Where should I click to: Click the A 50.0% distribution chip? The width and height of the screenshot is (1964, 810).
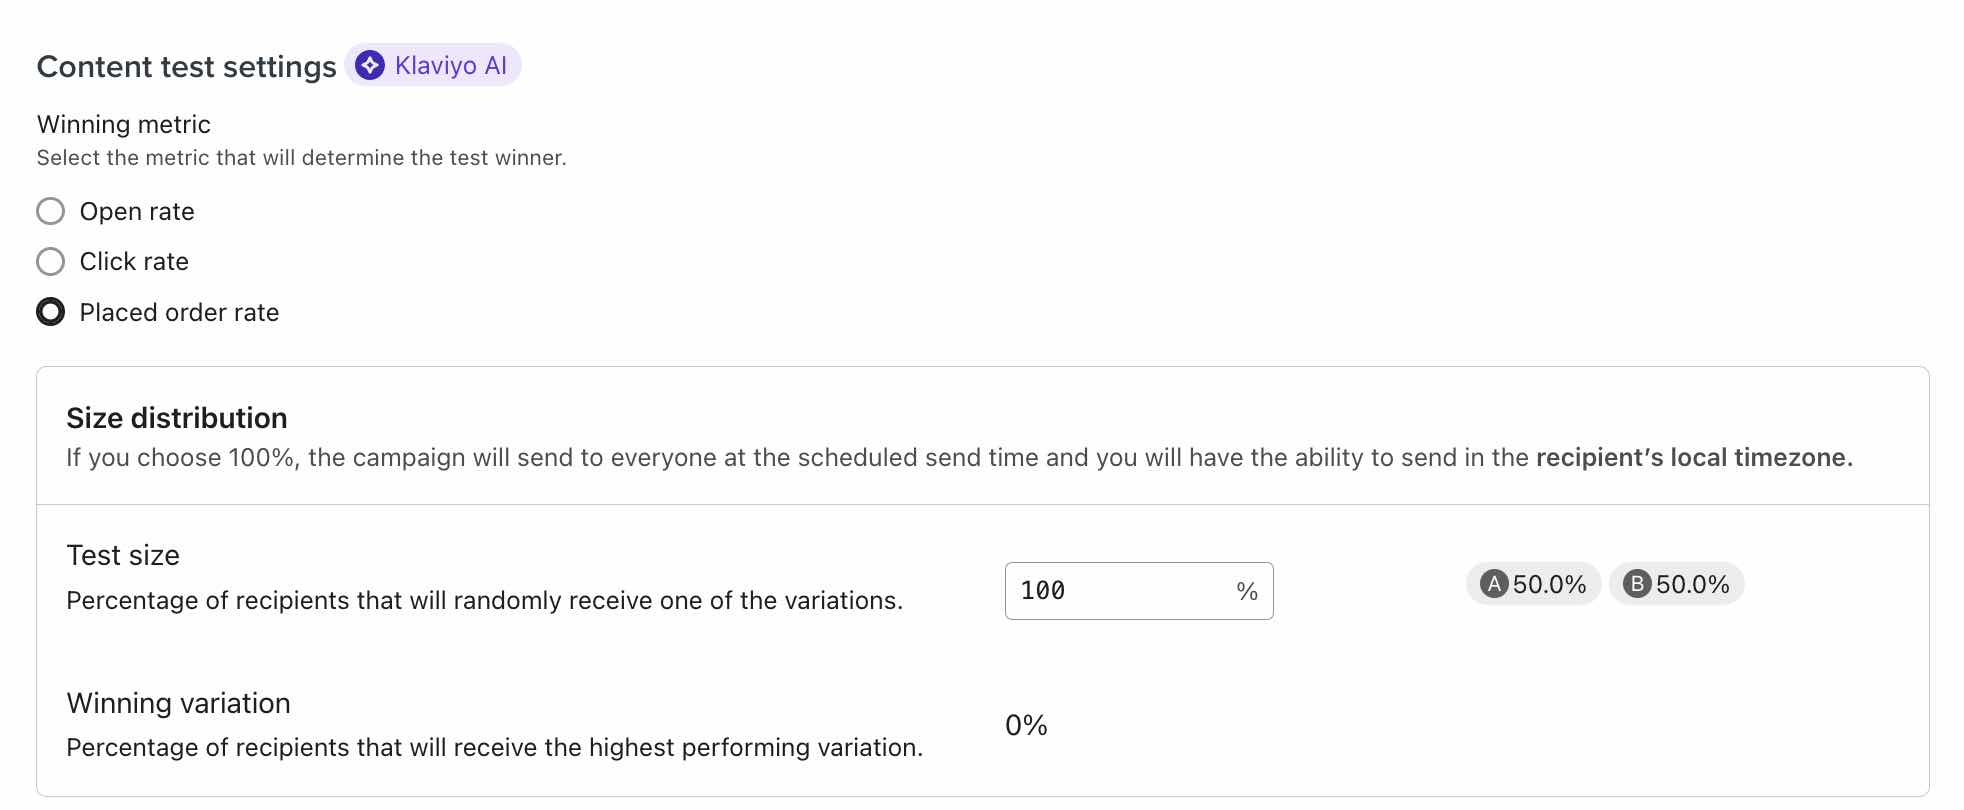point(1533,584)
